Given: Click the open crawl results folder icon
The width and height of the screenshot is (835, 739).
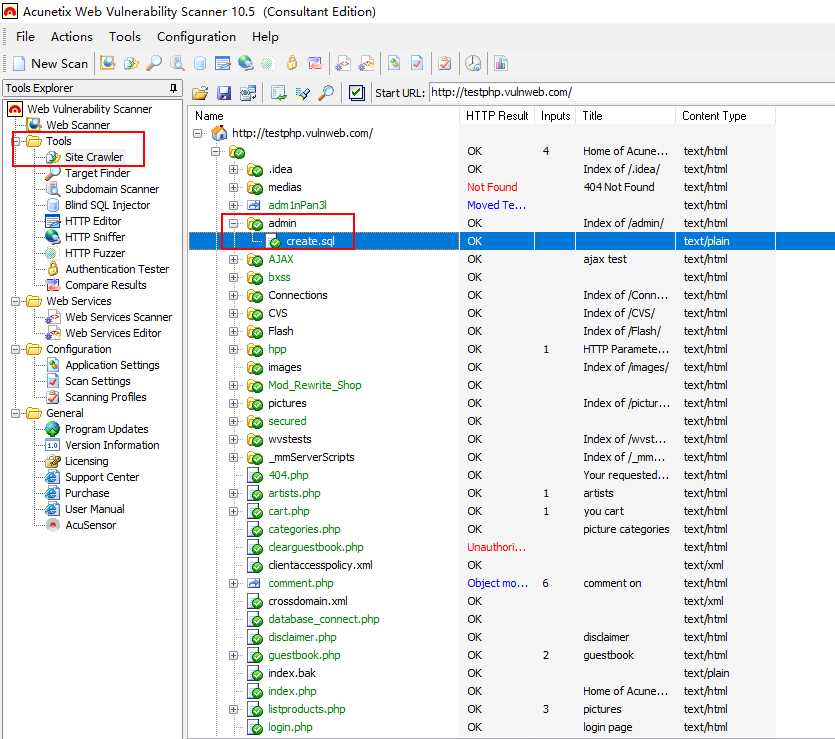Looking at the screenshot, I should 200,93.
